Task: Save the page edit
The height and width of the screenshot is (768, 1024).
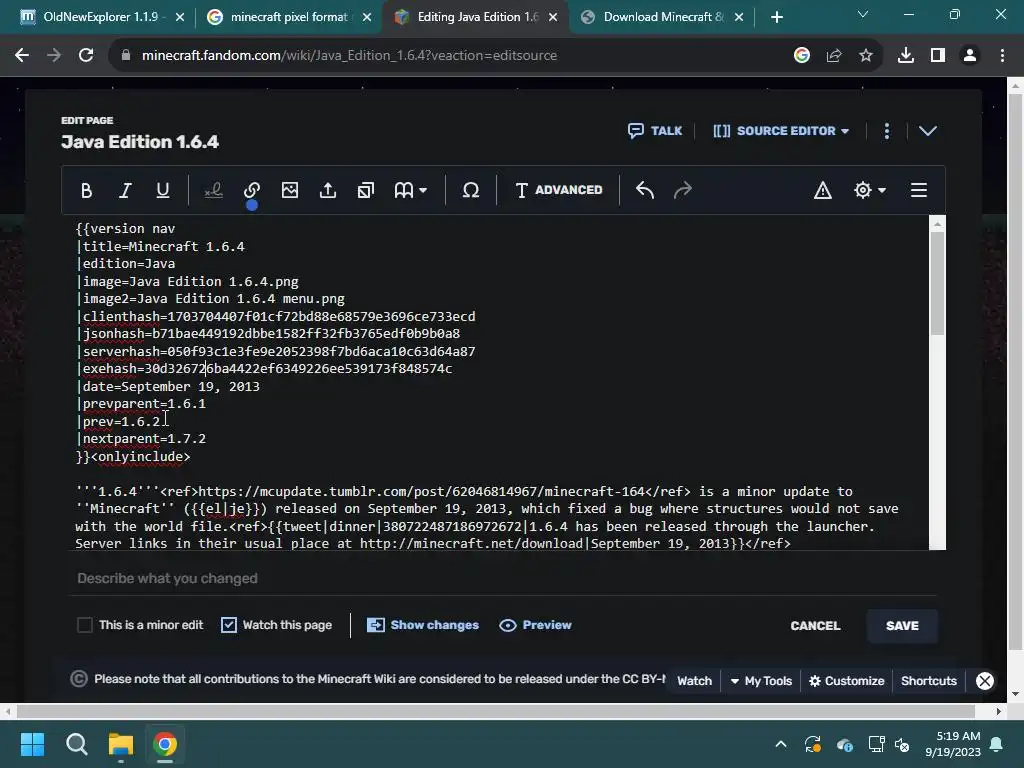Action: [902, 626]
